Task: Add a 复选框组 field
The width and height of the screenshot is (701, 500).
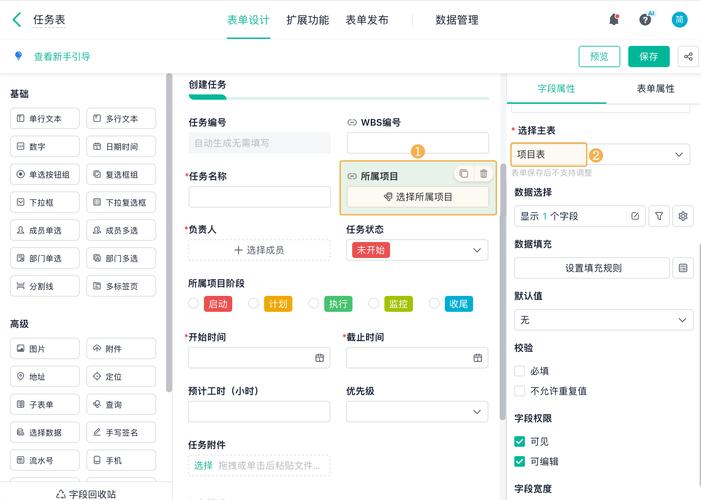Action: click(x=121, y=174)
